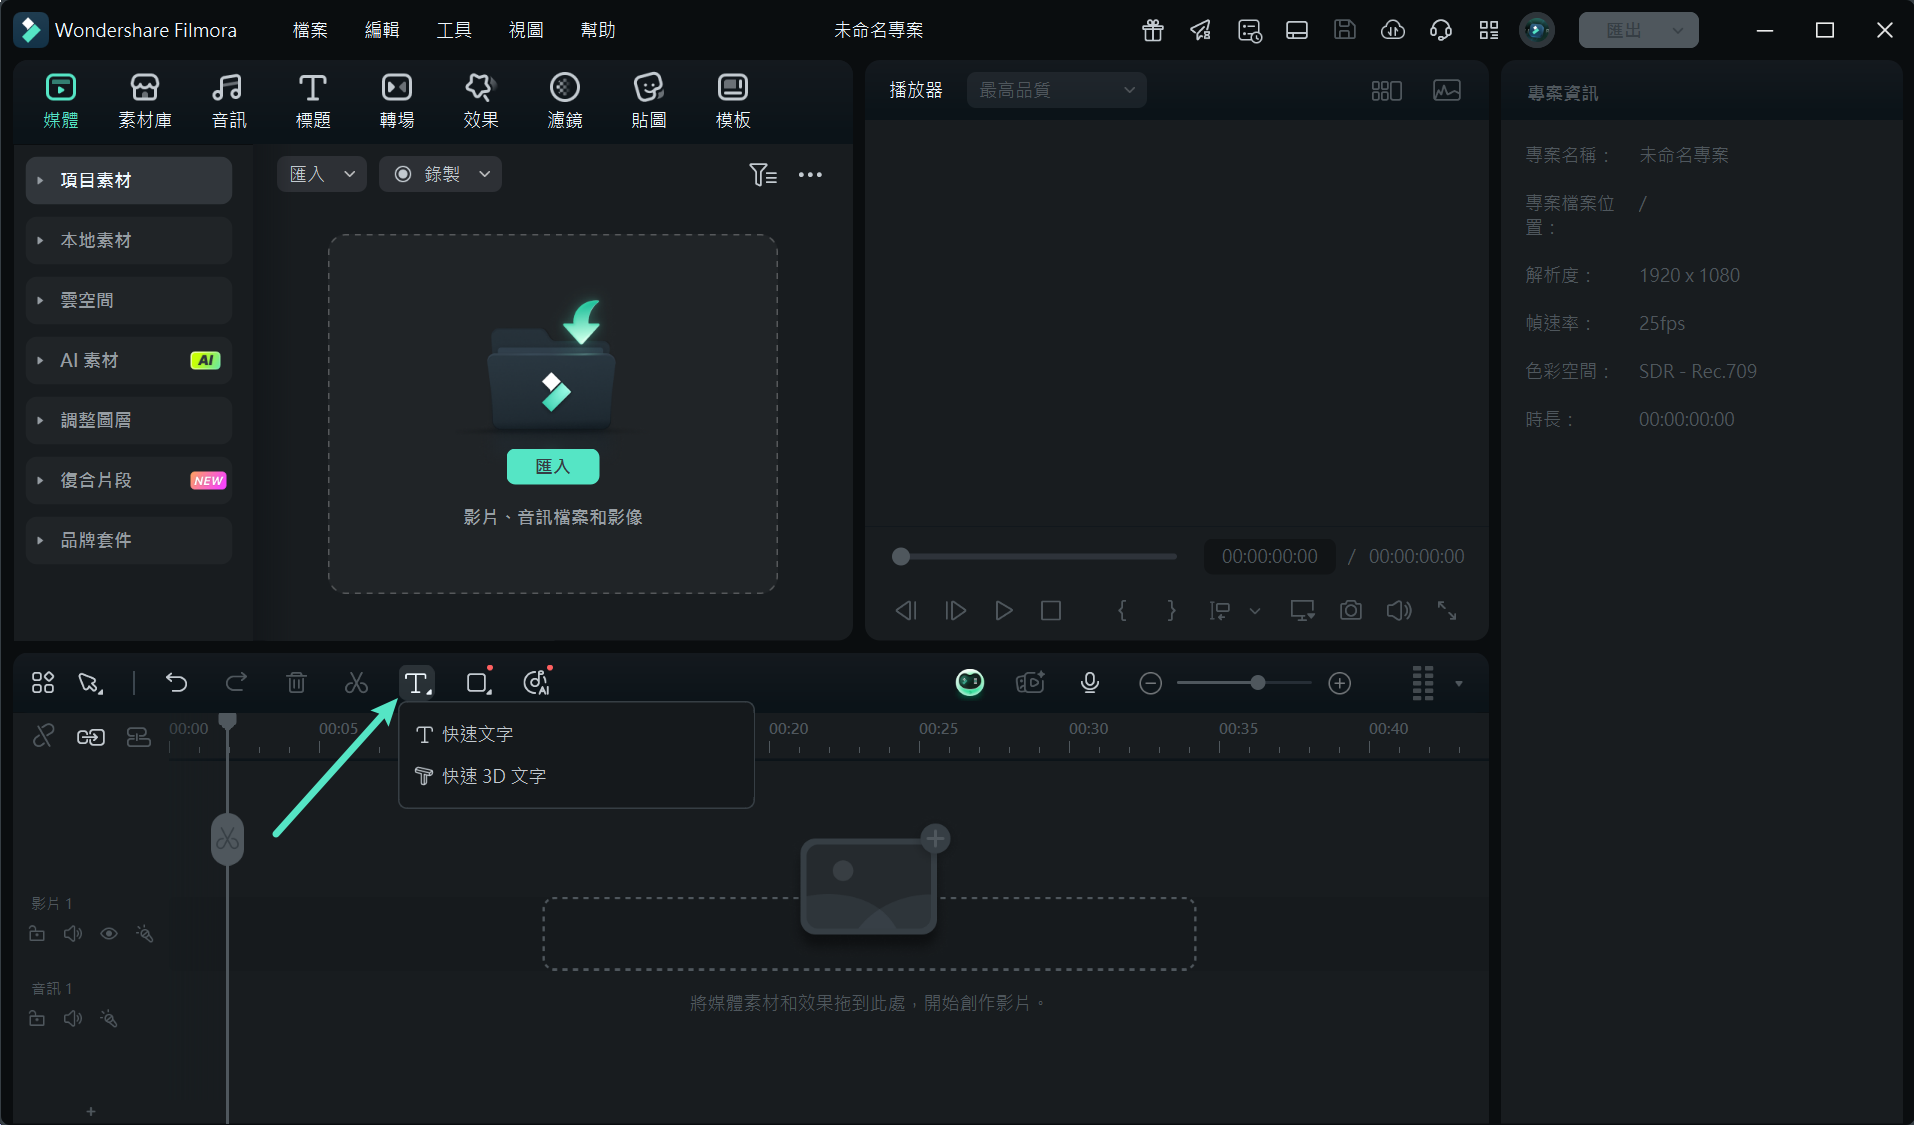The image size is (1914, 1125).
Task: Open the headset support icon
Action: tap(1441, 30)
